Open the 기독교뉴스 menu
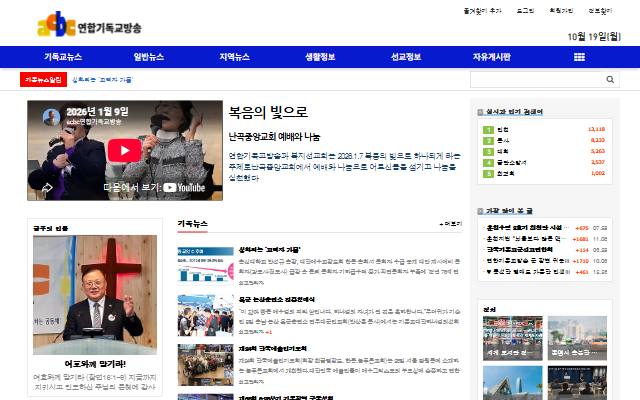Screen dimensions: 640x400 point(63,57)
